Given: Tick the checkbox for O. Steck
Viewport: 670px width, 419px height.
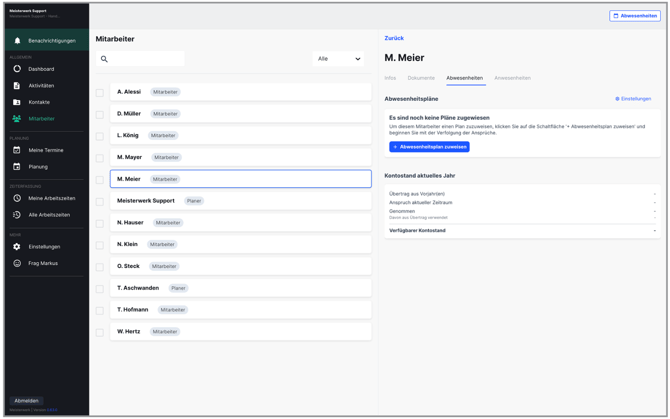Looking at the screenshot, I should coord(100,267).
